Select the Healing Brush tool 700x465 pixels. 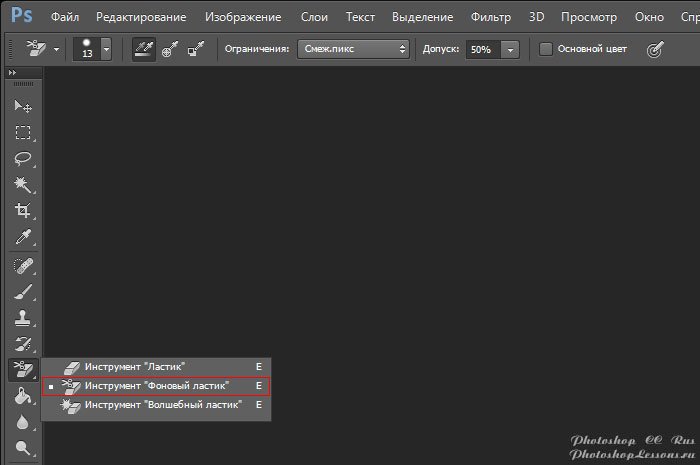point(22,266)
